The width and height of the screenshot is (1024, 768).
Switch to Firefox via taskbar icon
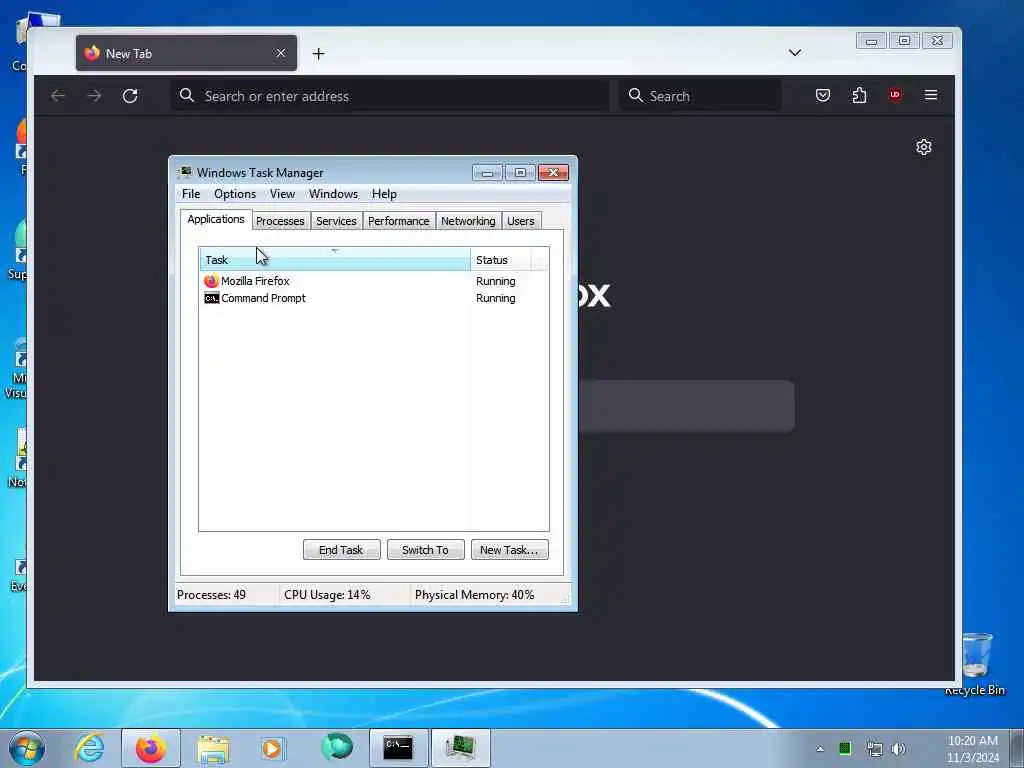click(151, 748)
